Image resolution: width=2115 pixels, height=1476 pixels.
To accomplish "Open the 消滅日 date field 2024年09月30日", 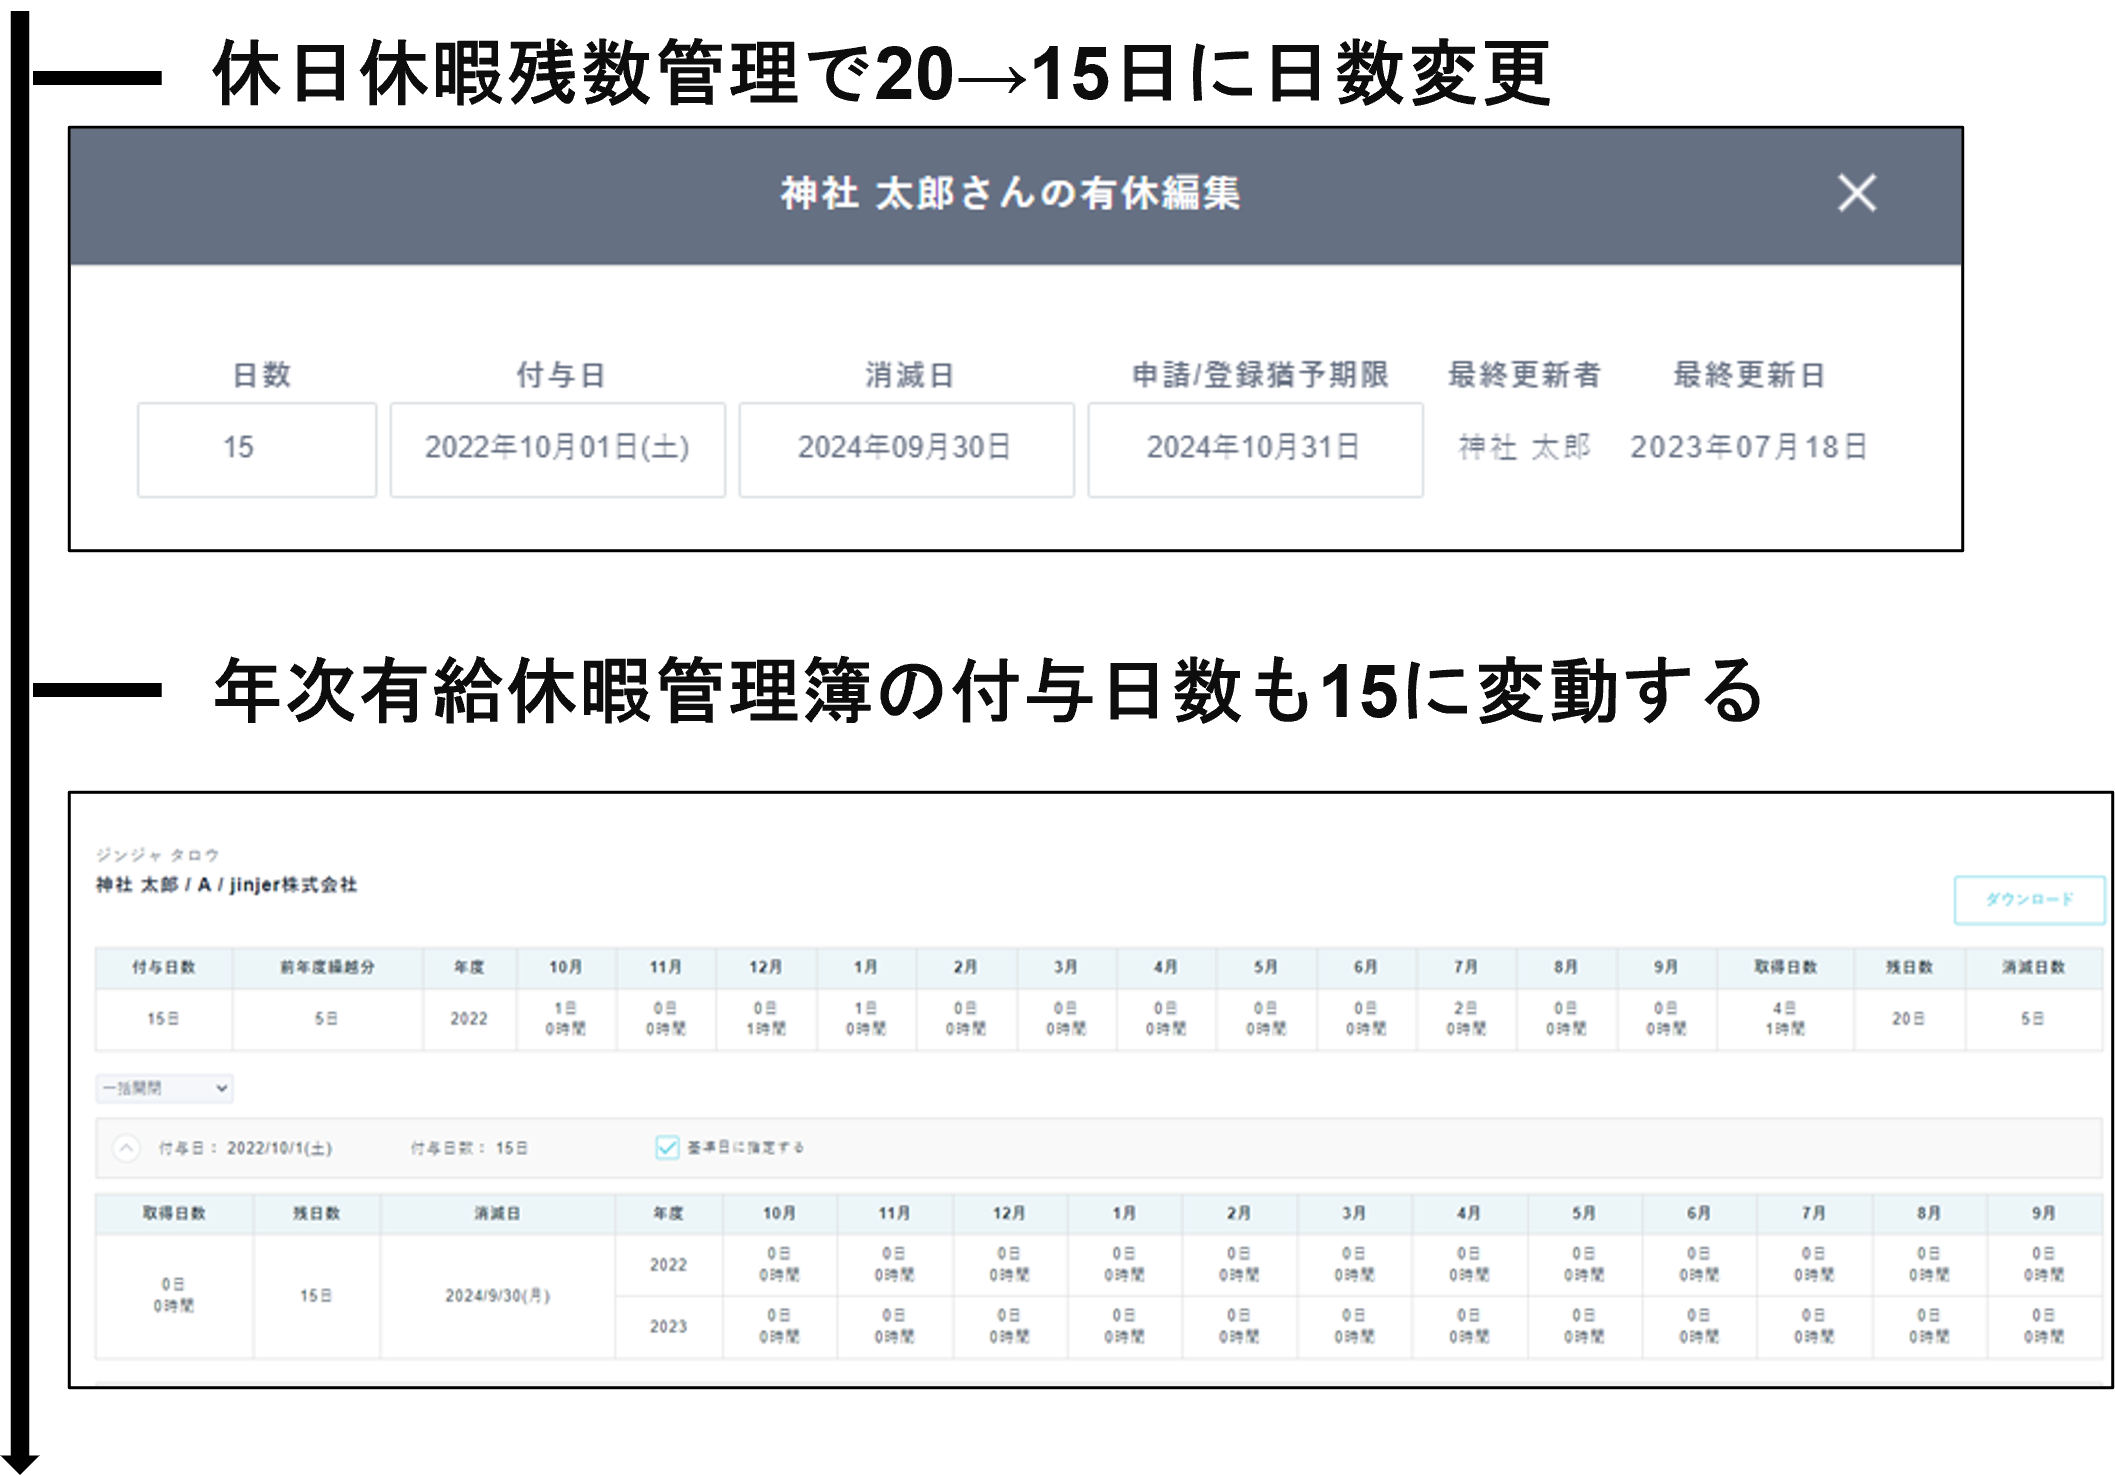I will tap(906, 449).
